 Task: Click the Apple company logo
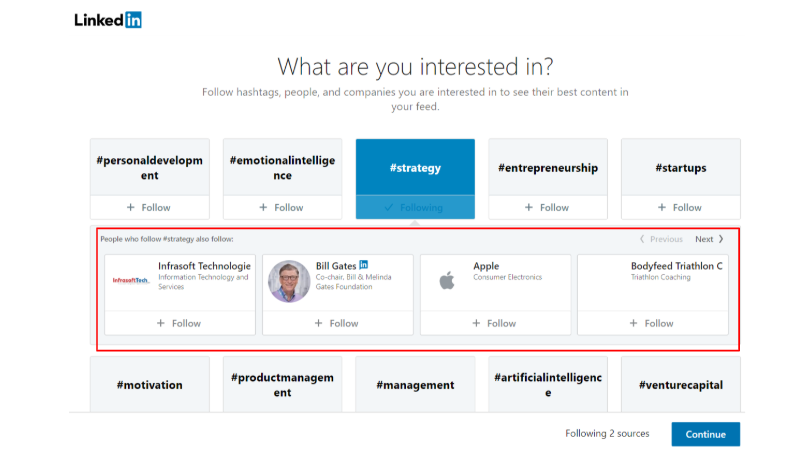(446, 280)
